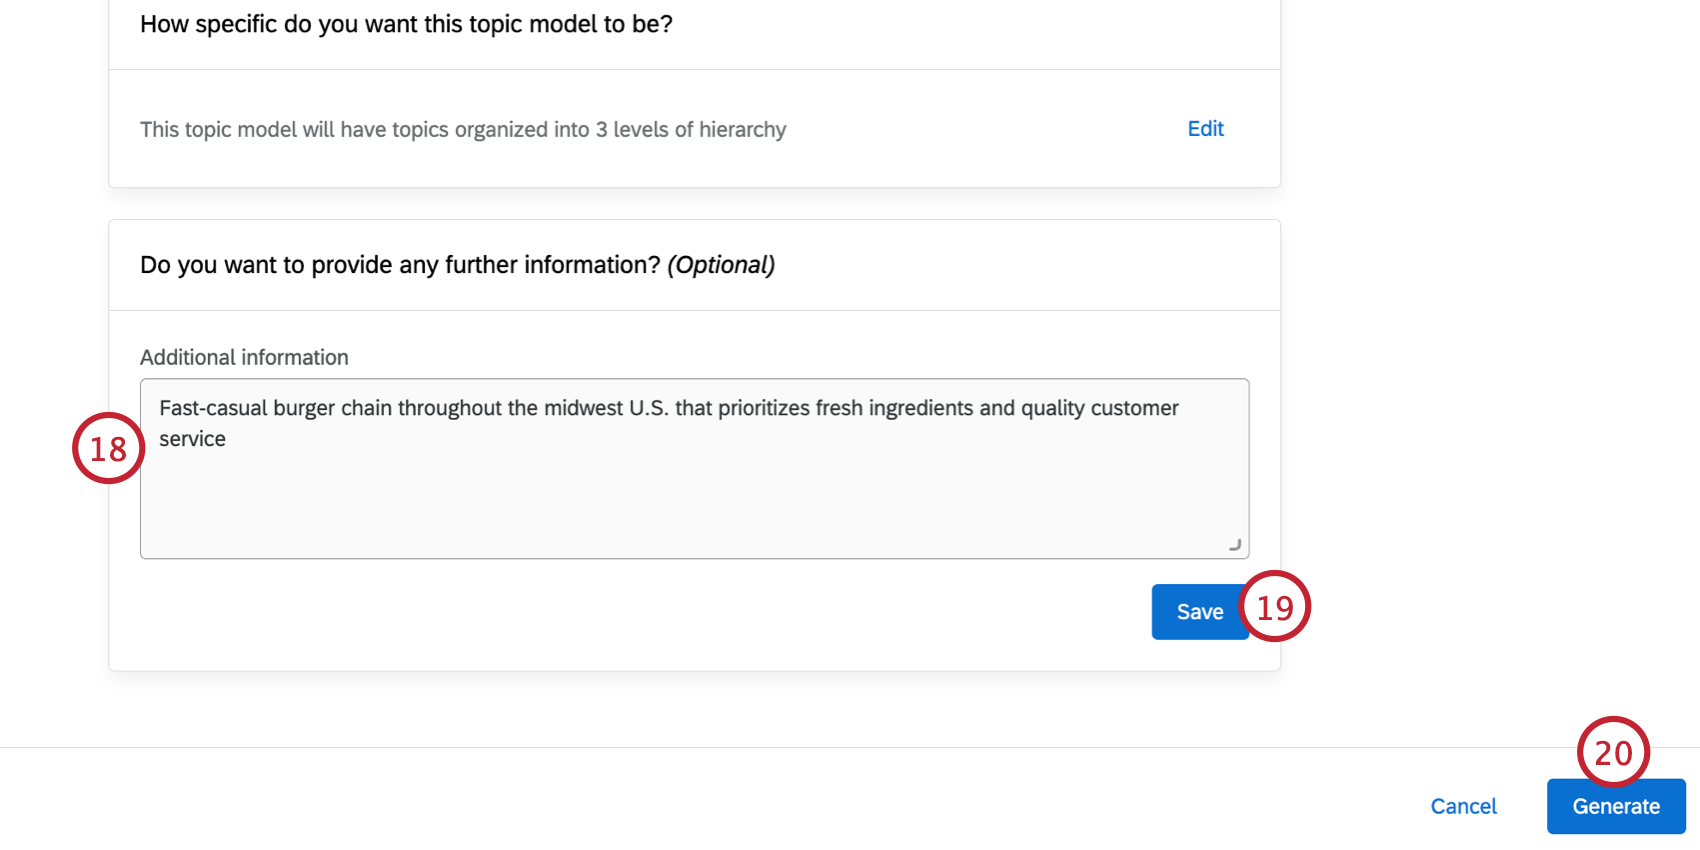Image resolution: width=1700 pixels, height=850 pixels.
Task: Cancel the topic model setup
Action: pos(1463,806)
